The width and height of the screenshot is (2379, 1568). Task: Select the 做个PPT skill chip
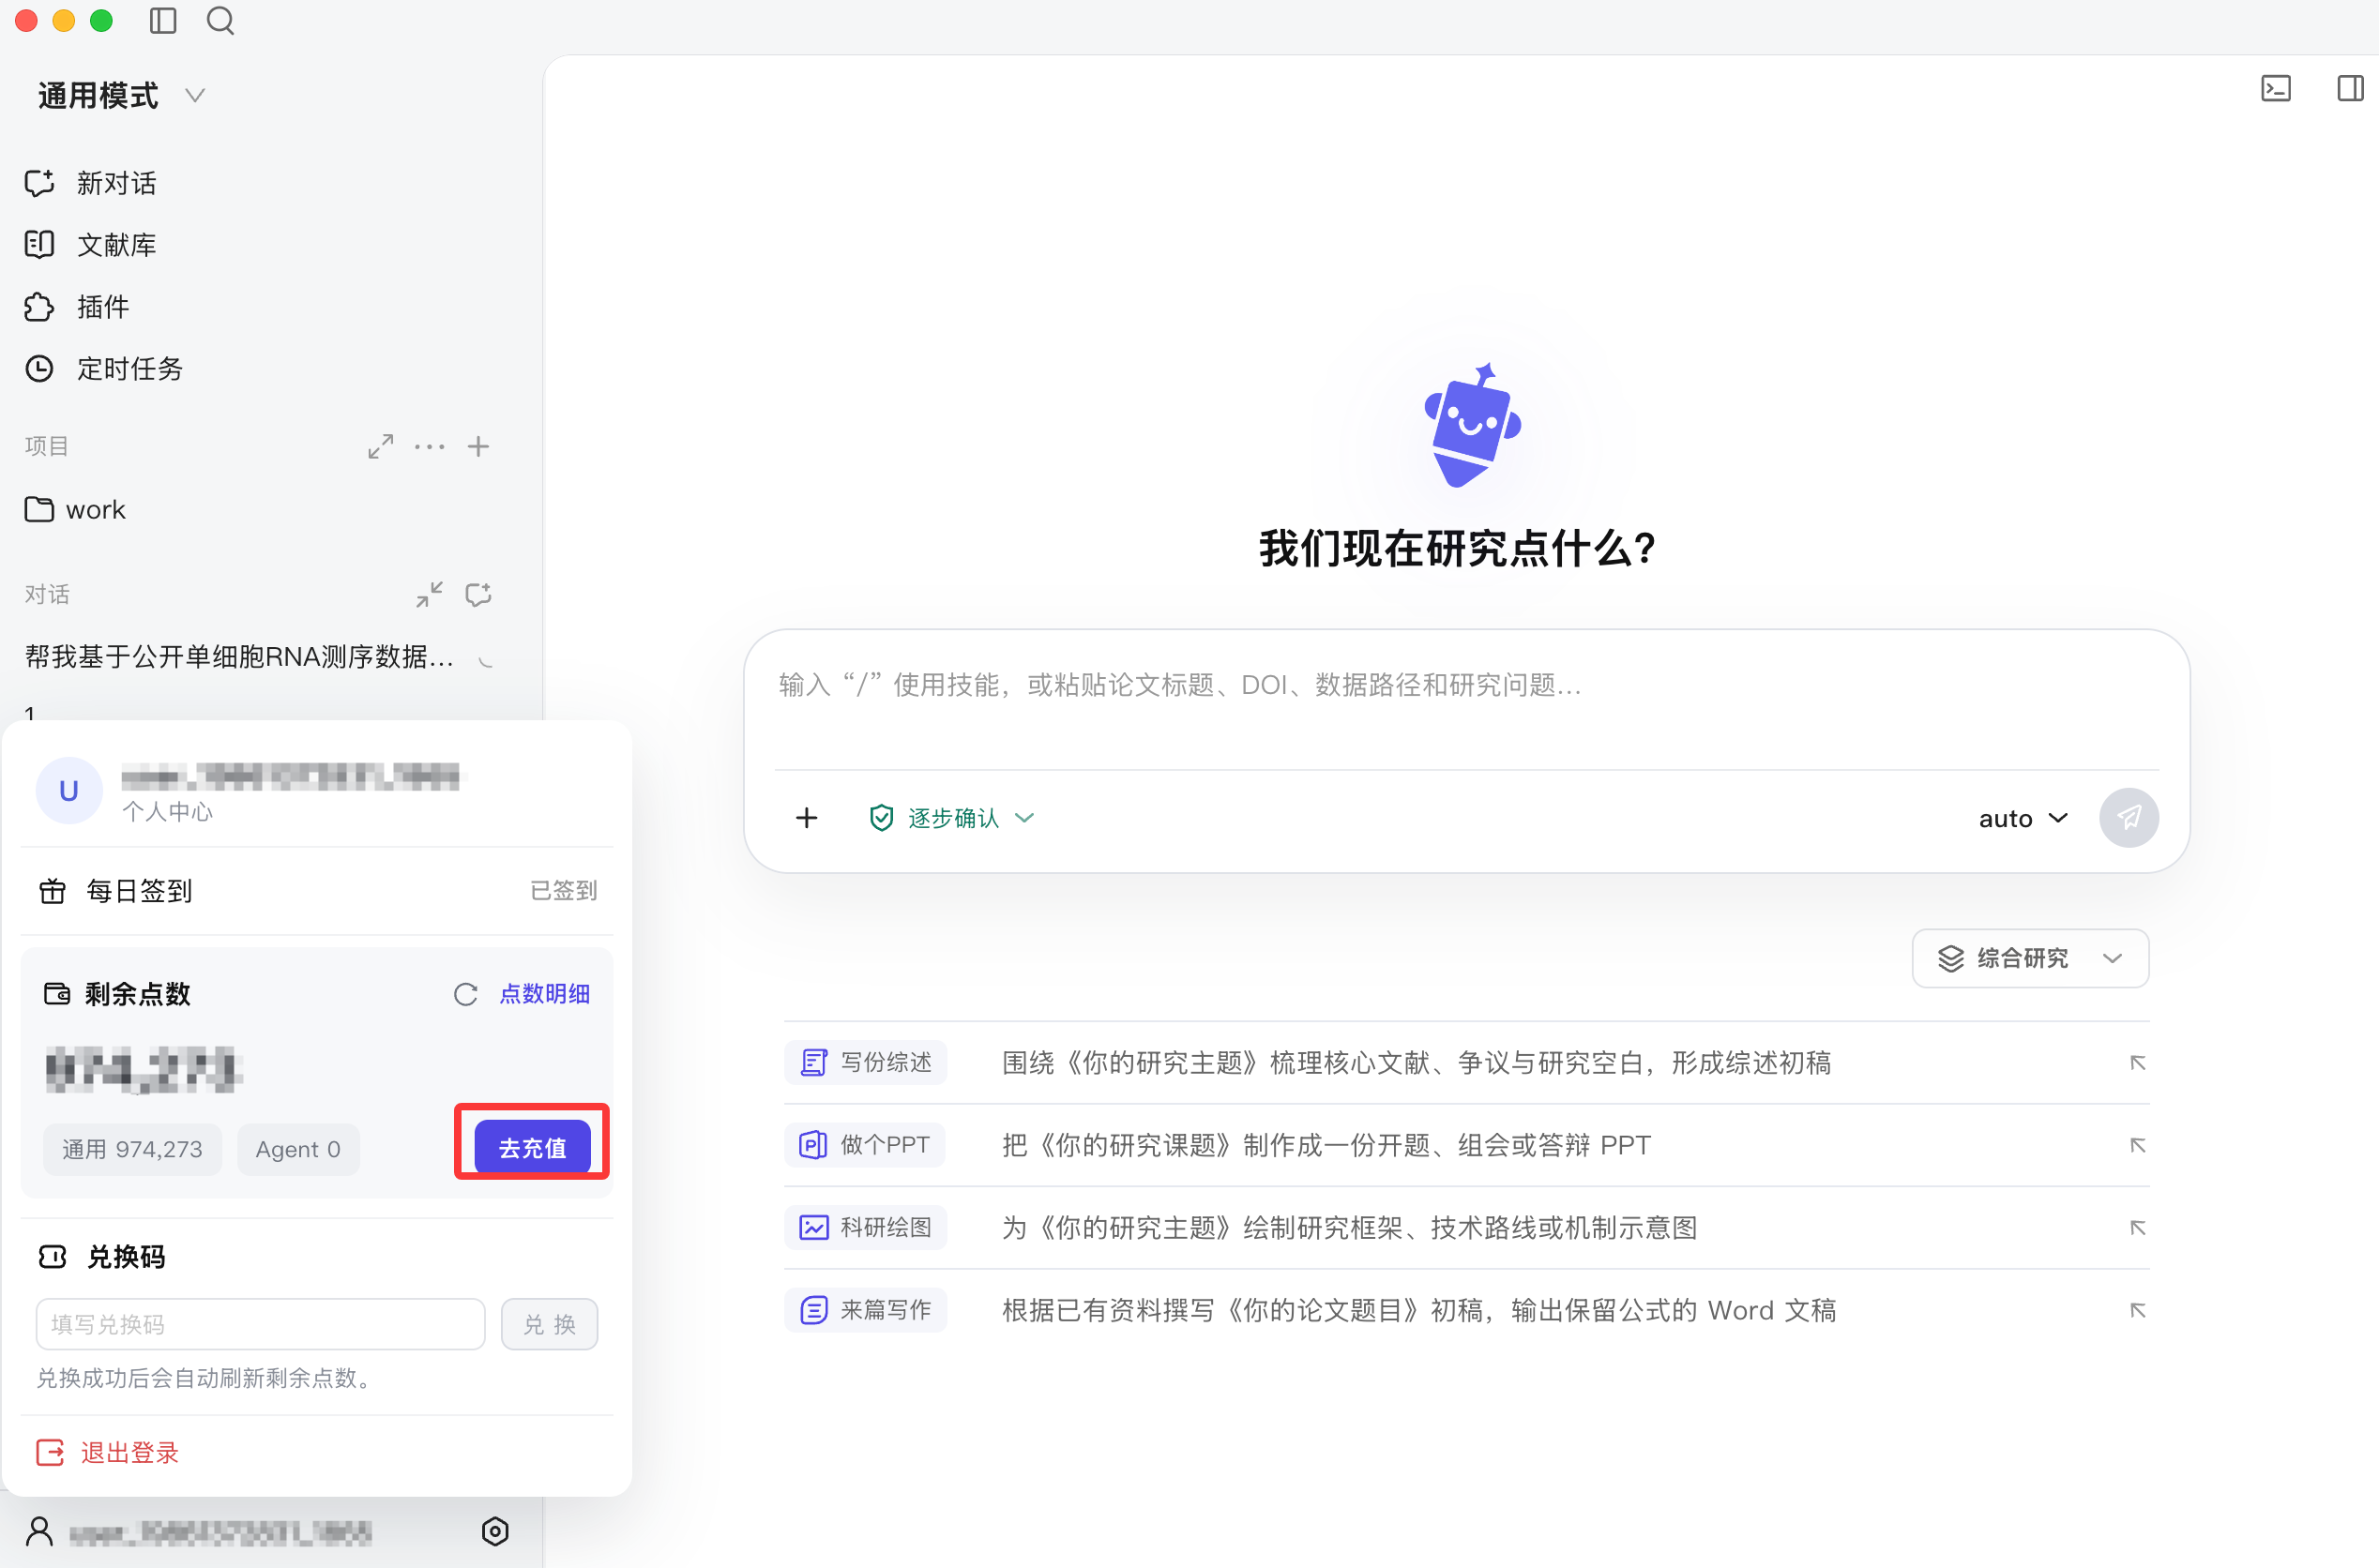coord(866,1145)
